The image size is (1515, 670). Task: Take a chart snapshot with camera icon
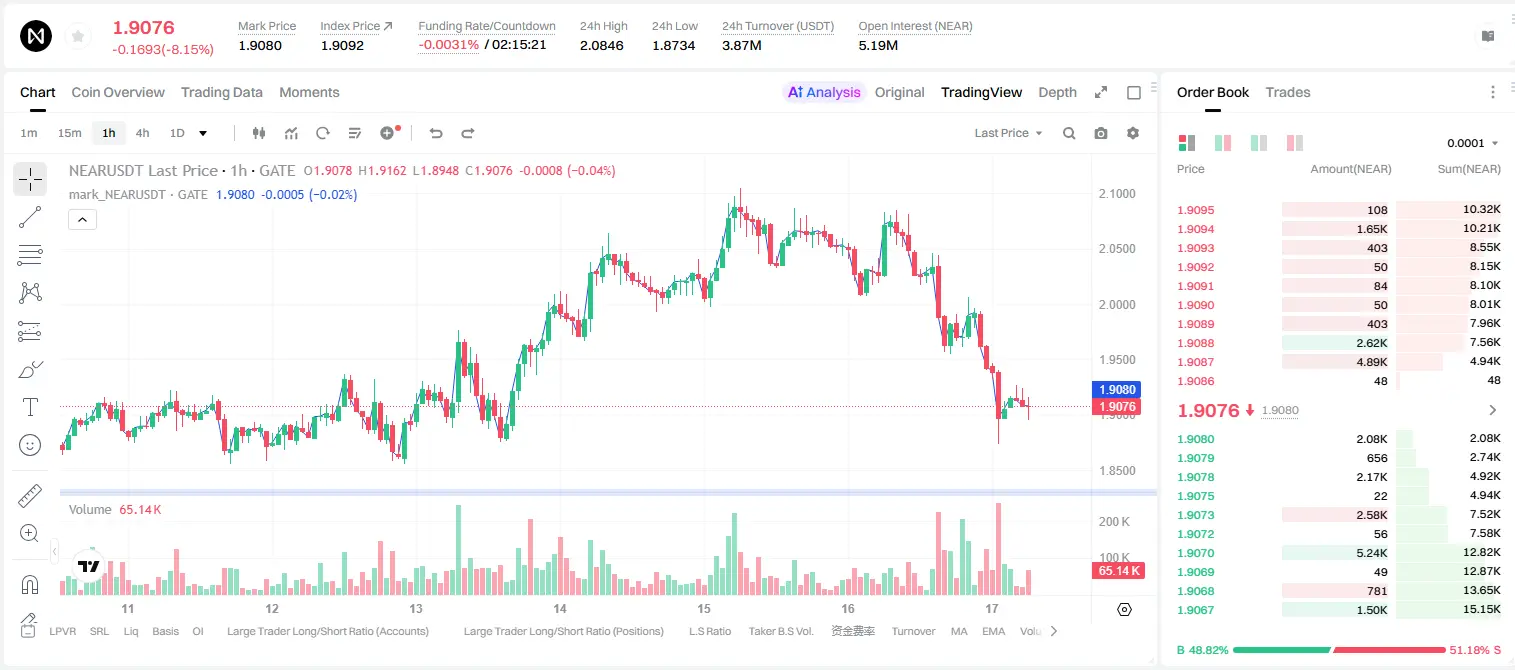pyautogui.click(x=1101, y=133)
